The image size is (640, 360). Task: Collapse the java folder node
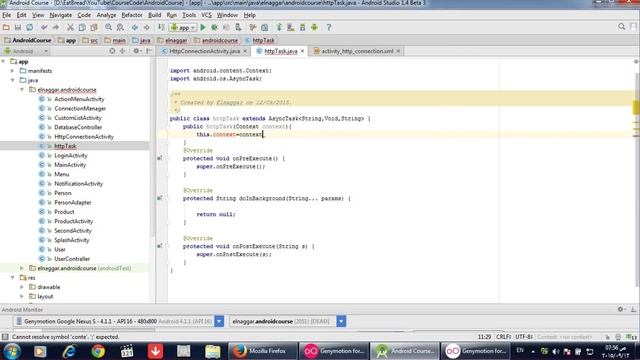[x=13, y=80]
